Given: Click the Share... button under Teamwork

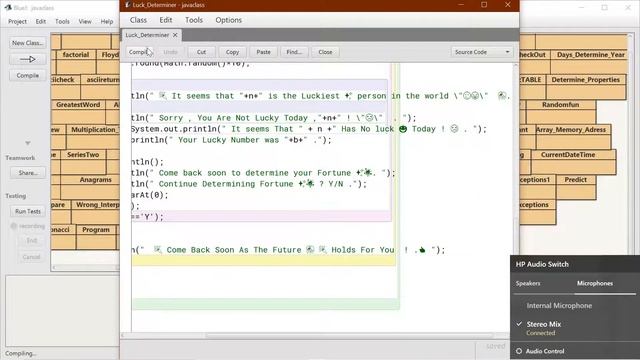Looking at the screenshot, I should tap(28, 173).
